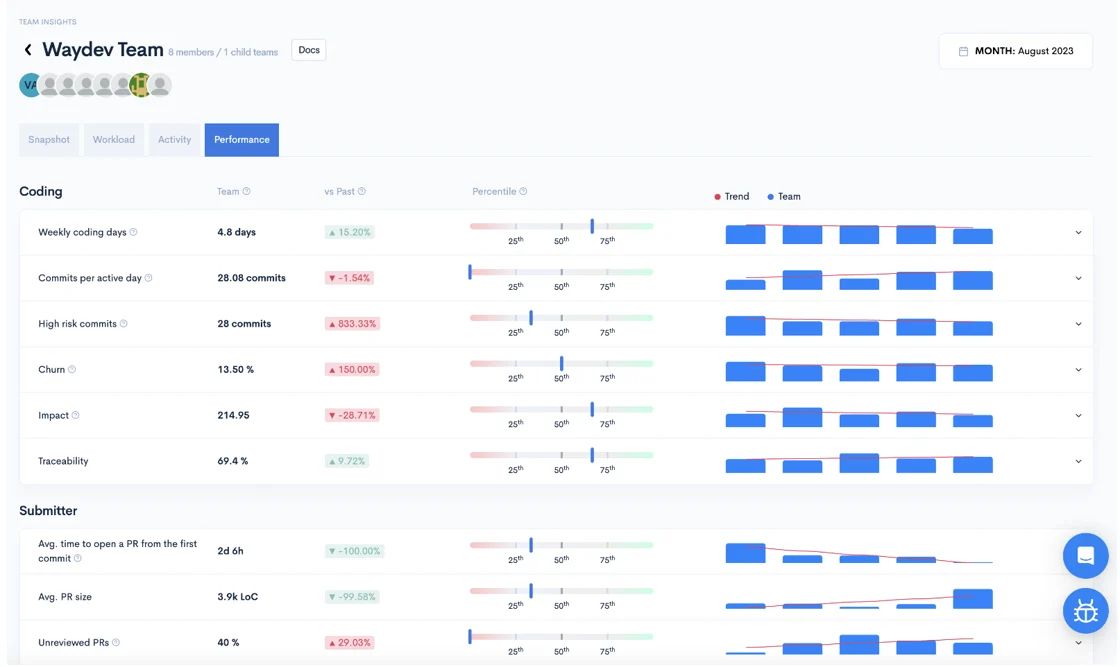Click the "-100.00%" change badge
This screenshot has width=1120, height=667.
(354, 551)
